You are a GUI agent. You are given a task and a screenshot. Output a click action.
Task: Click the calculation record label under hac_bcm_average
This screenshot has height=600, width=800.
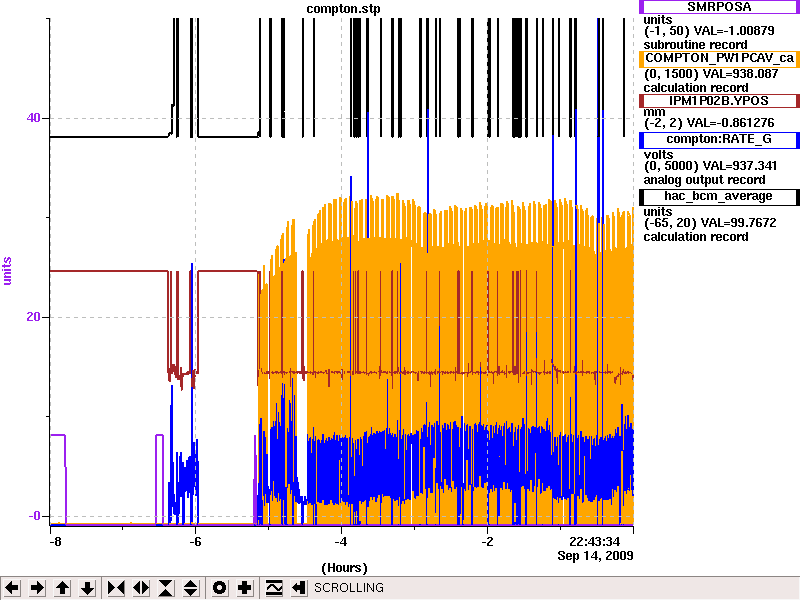696,237
